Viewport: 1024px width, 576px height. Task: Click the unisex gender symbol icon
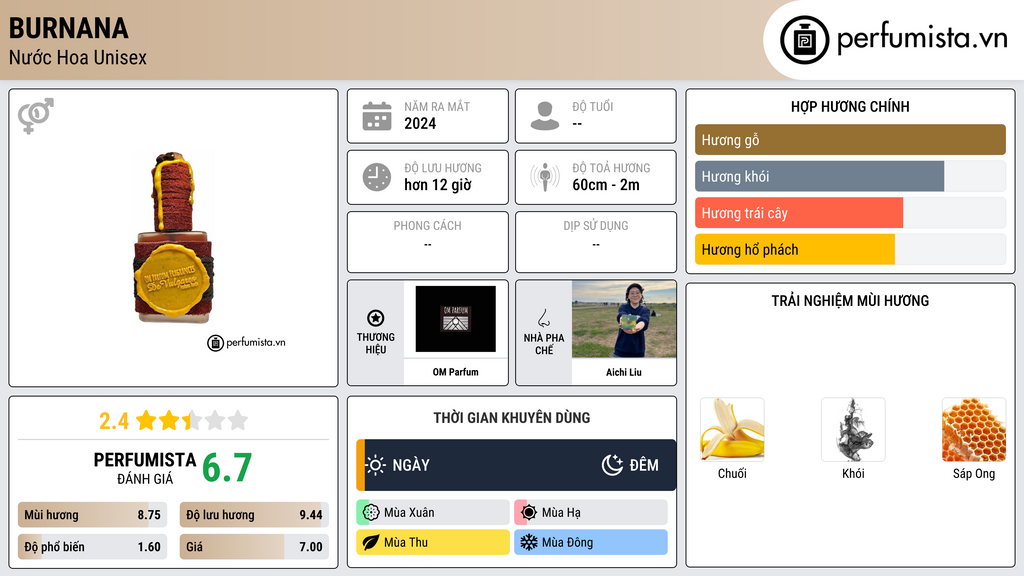coord(36,116)
